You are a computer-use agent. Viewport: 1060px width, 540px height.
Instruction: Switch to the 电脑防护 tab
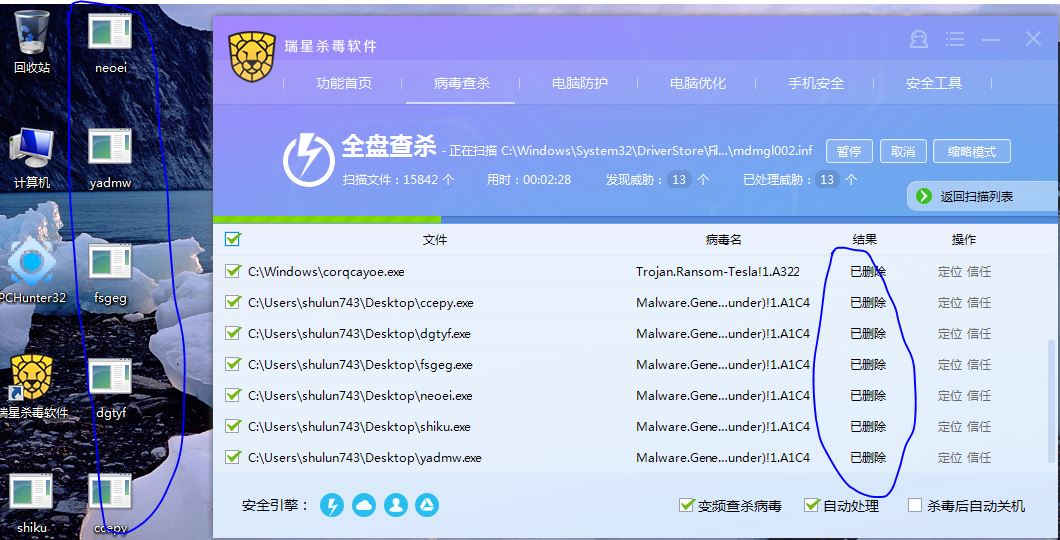(x=579, y=84)
